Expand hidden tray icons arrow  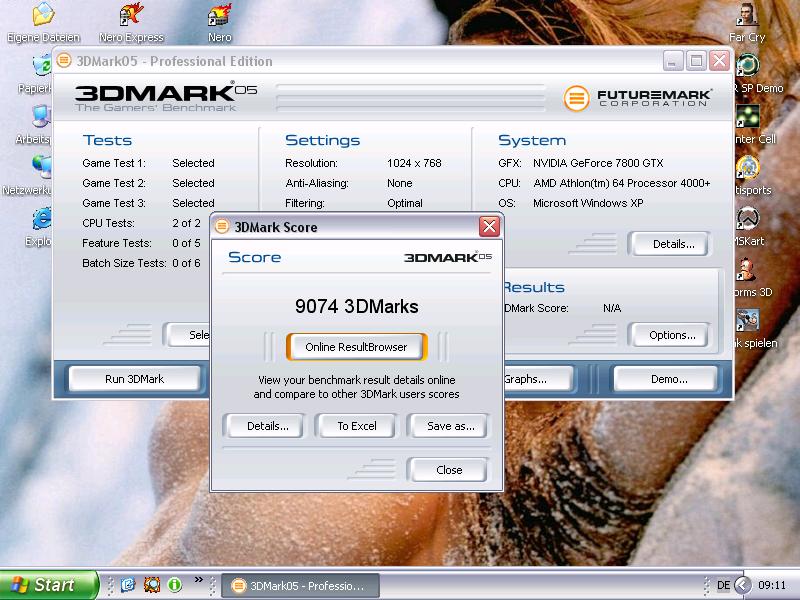point(743,585)
